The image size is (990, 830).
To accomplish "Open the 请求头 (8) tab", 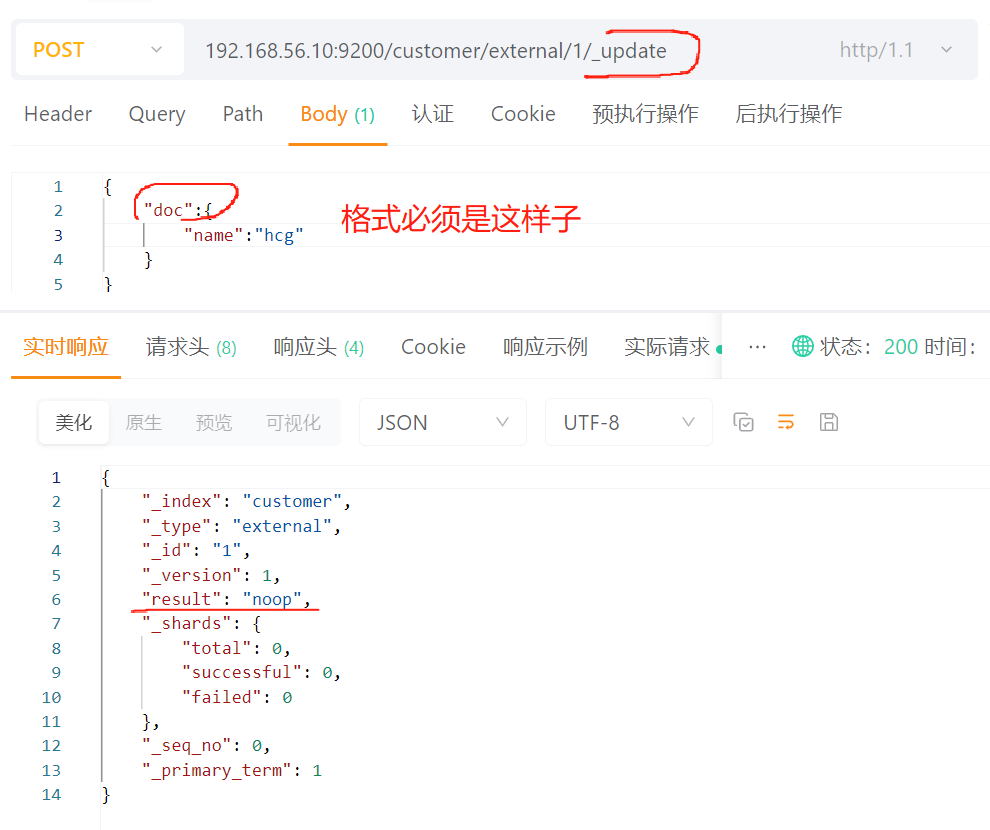I will point(191,347).
